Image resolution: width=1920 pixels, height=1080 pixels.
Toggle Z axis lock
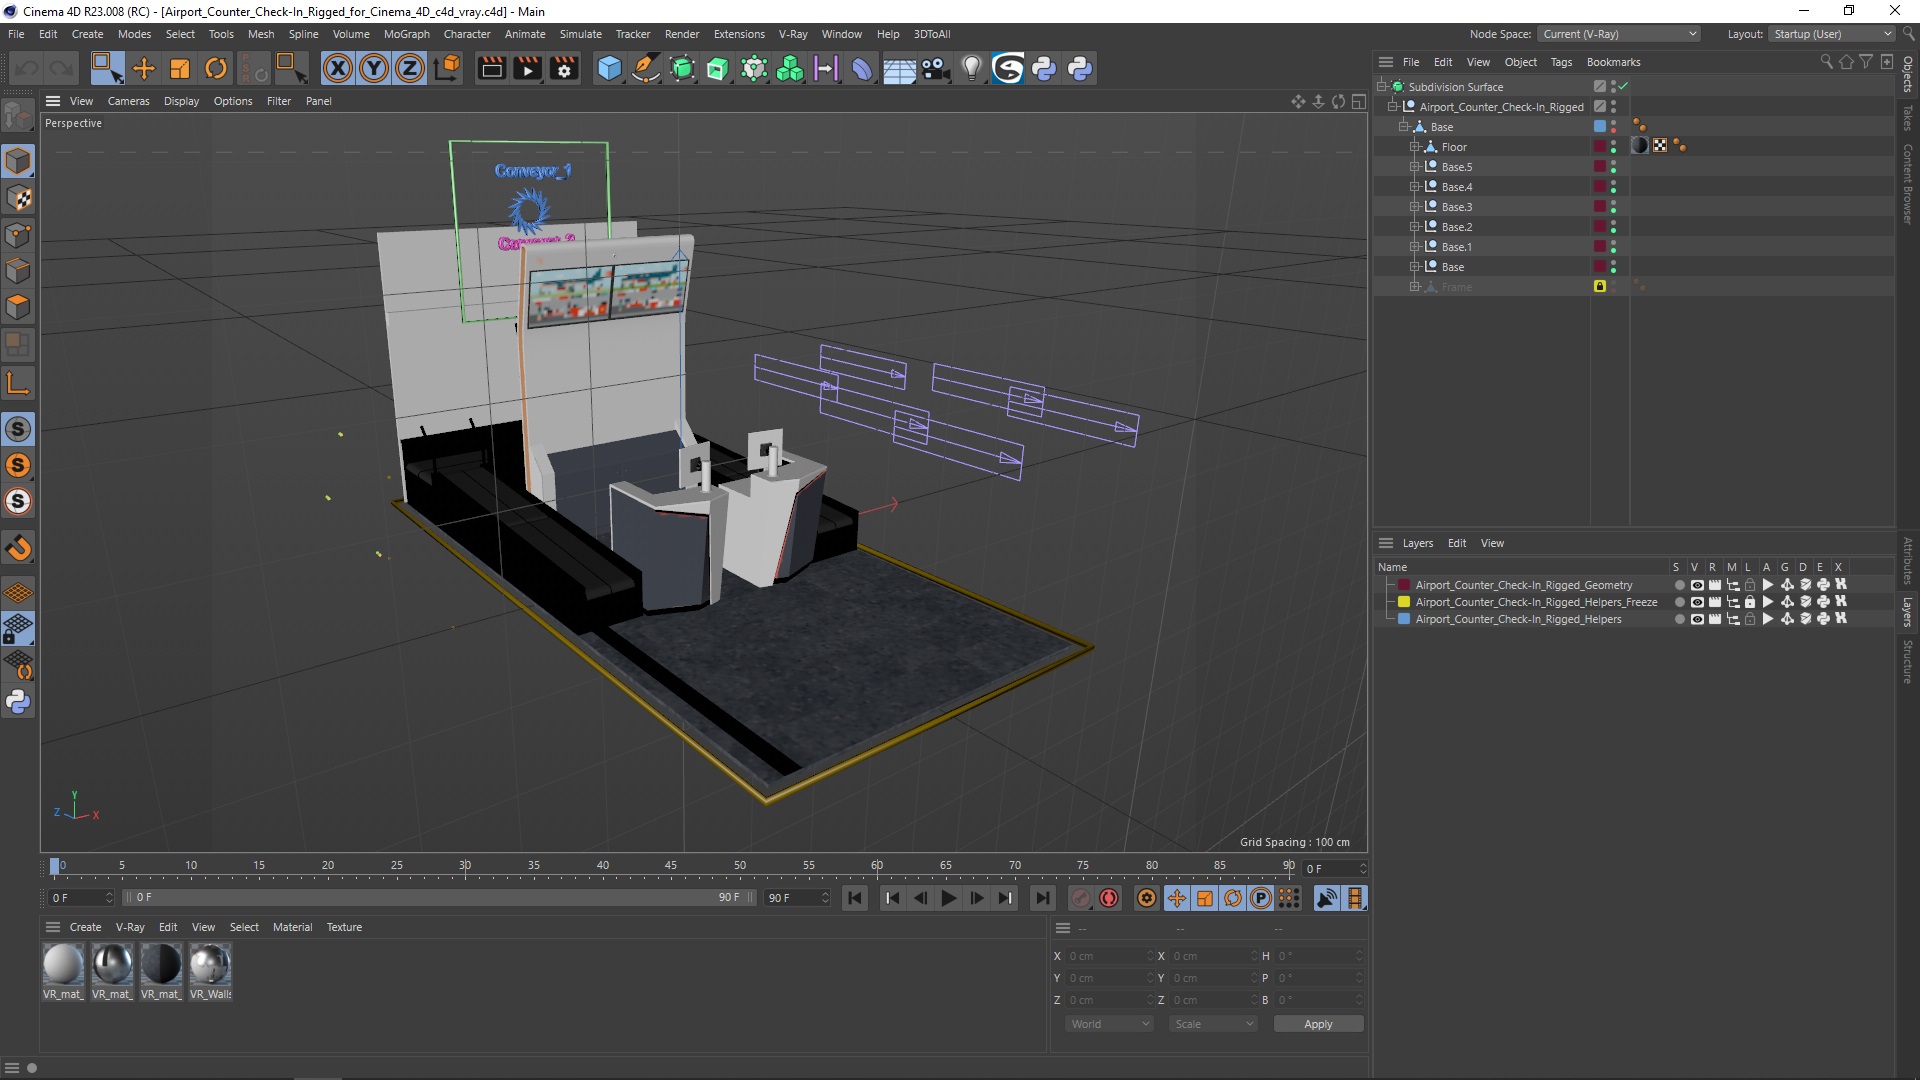[410, 68]
